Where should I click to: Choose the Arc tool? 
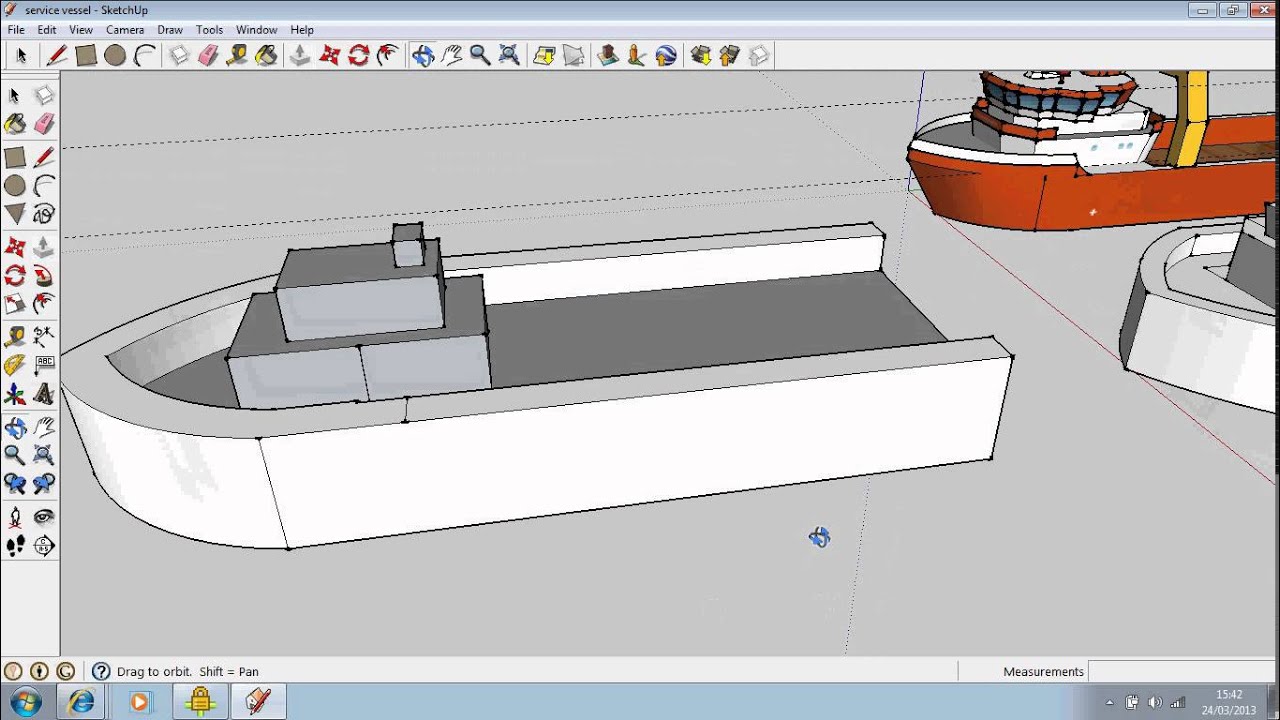[145, 56]
